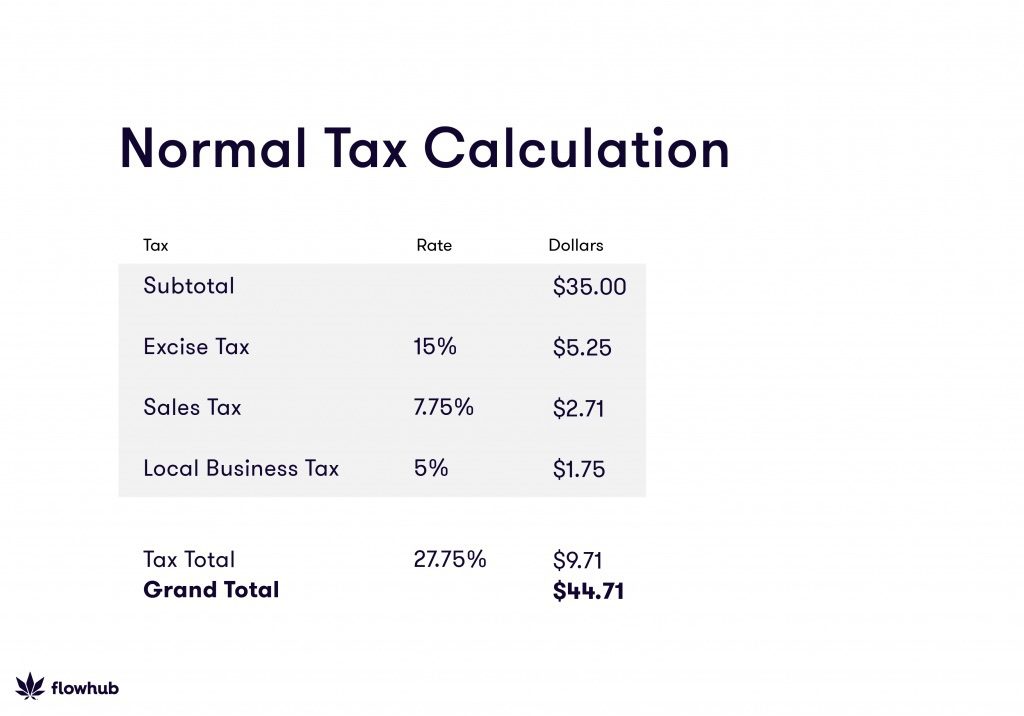The width and height of the screenshot is (1024, 716).
Task: Select the Rate column header
Action: (434, 245)
